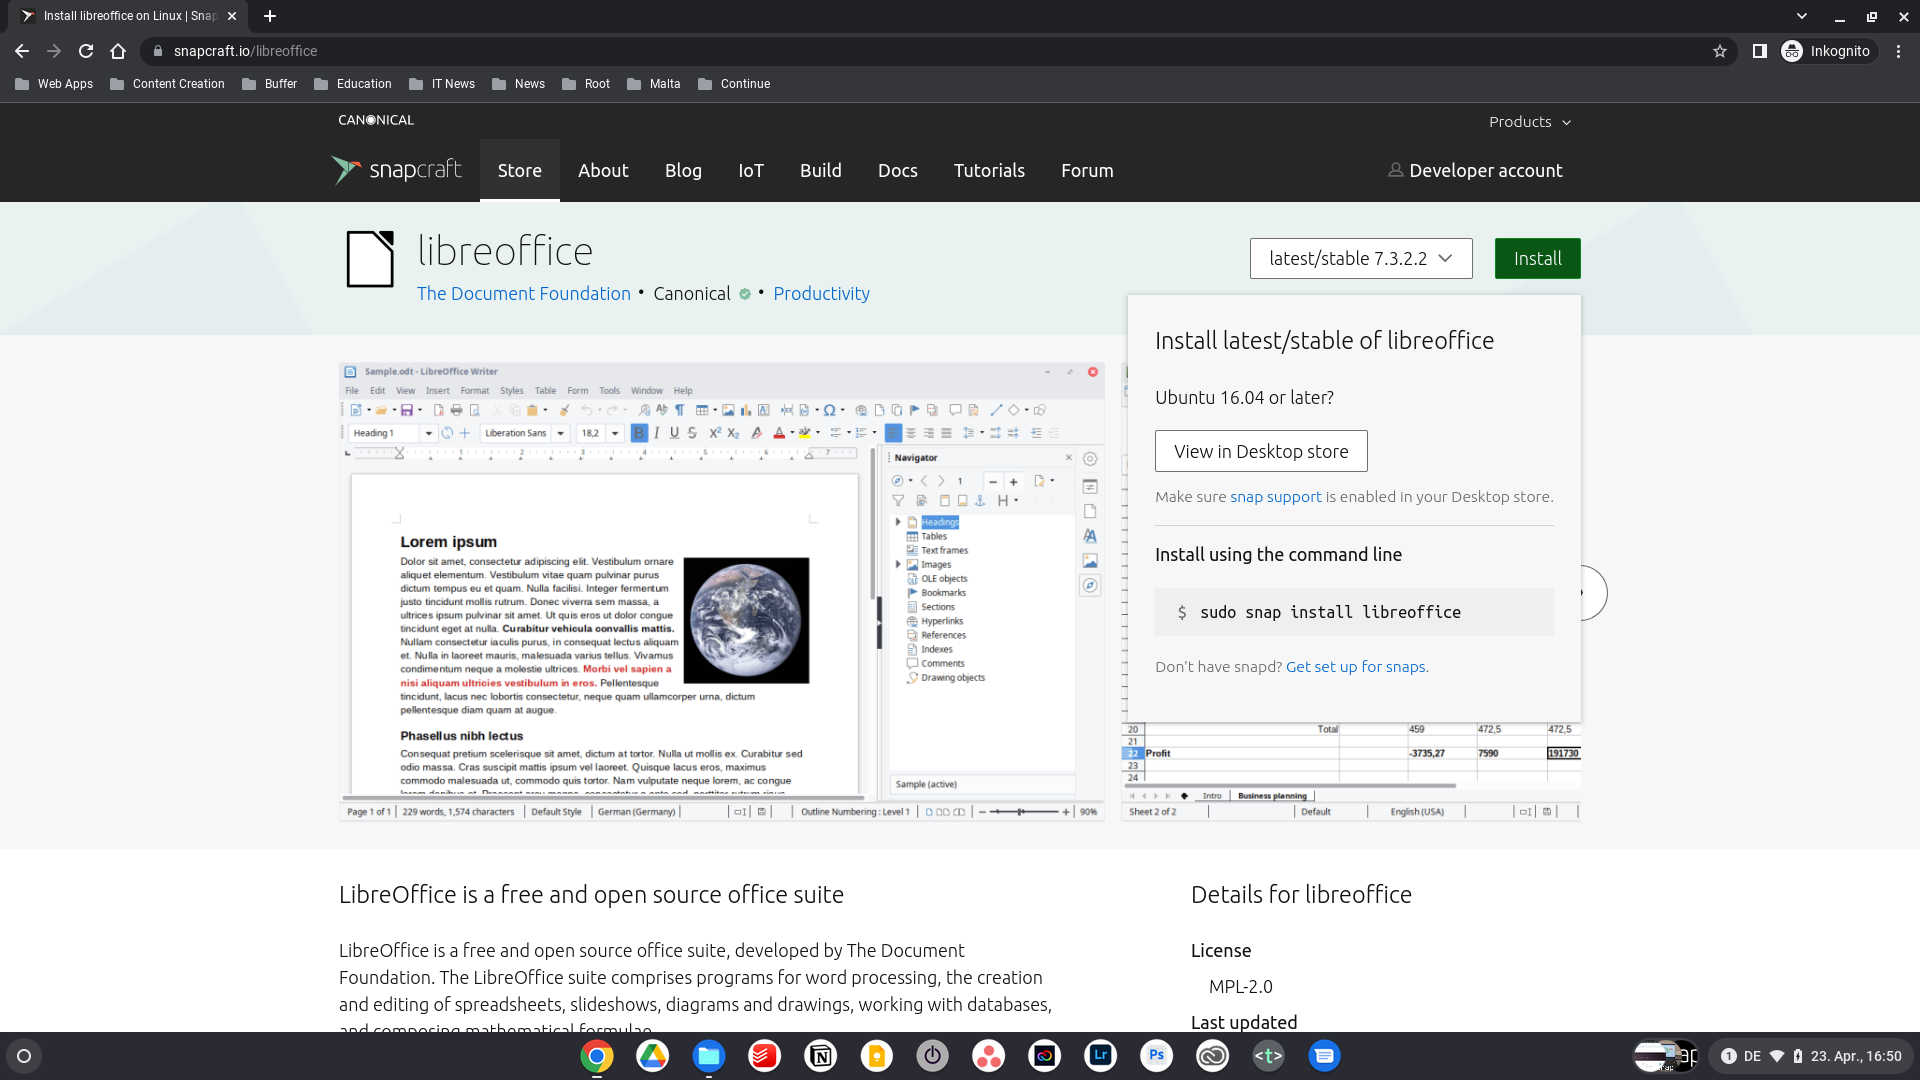Click the address bar URL

click(x=245, y=51)
